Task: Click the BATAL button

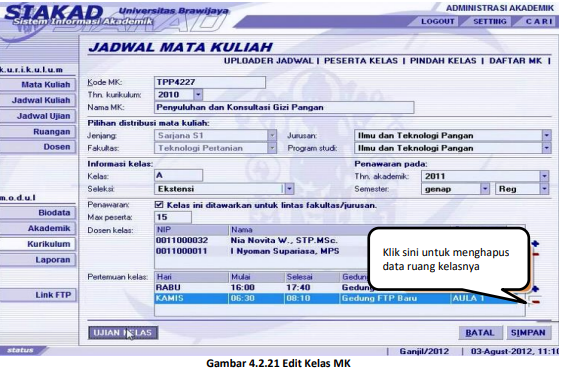Action: (480, 333)
